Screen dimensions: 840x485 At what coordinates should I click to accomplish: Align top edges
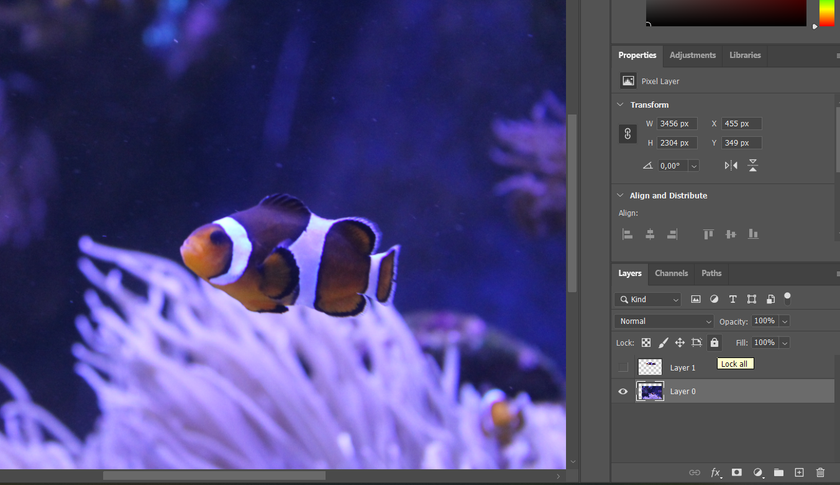coord(708,234)
